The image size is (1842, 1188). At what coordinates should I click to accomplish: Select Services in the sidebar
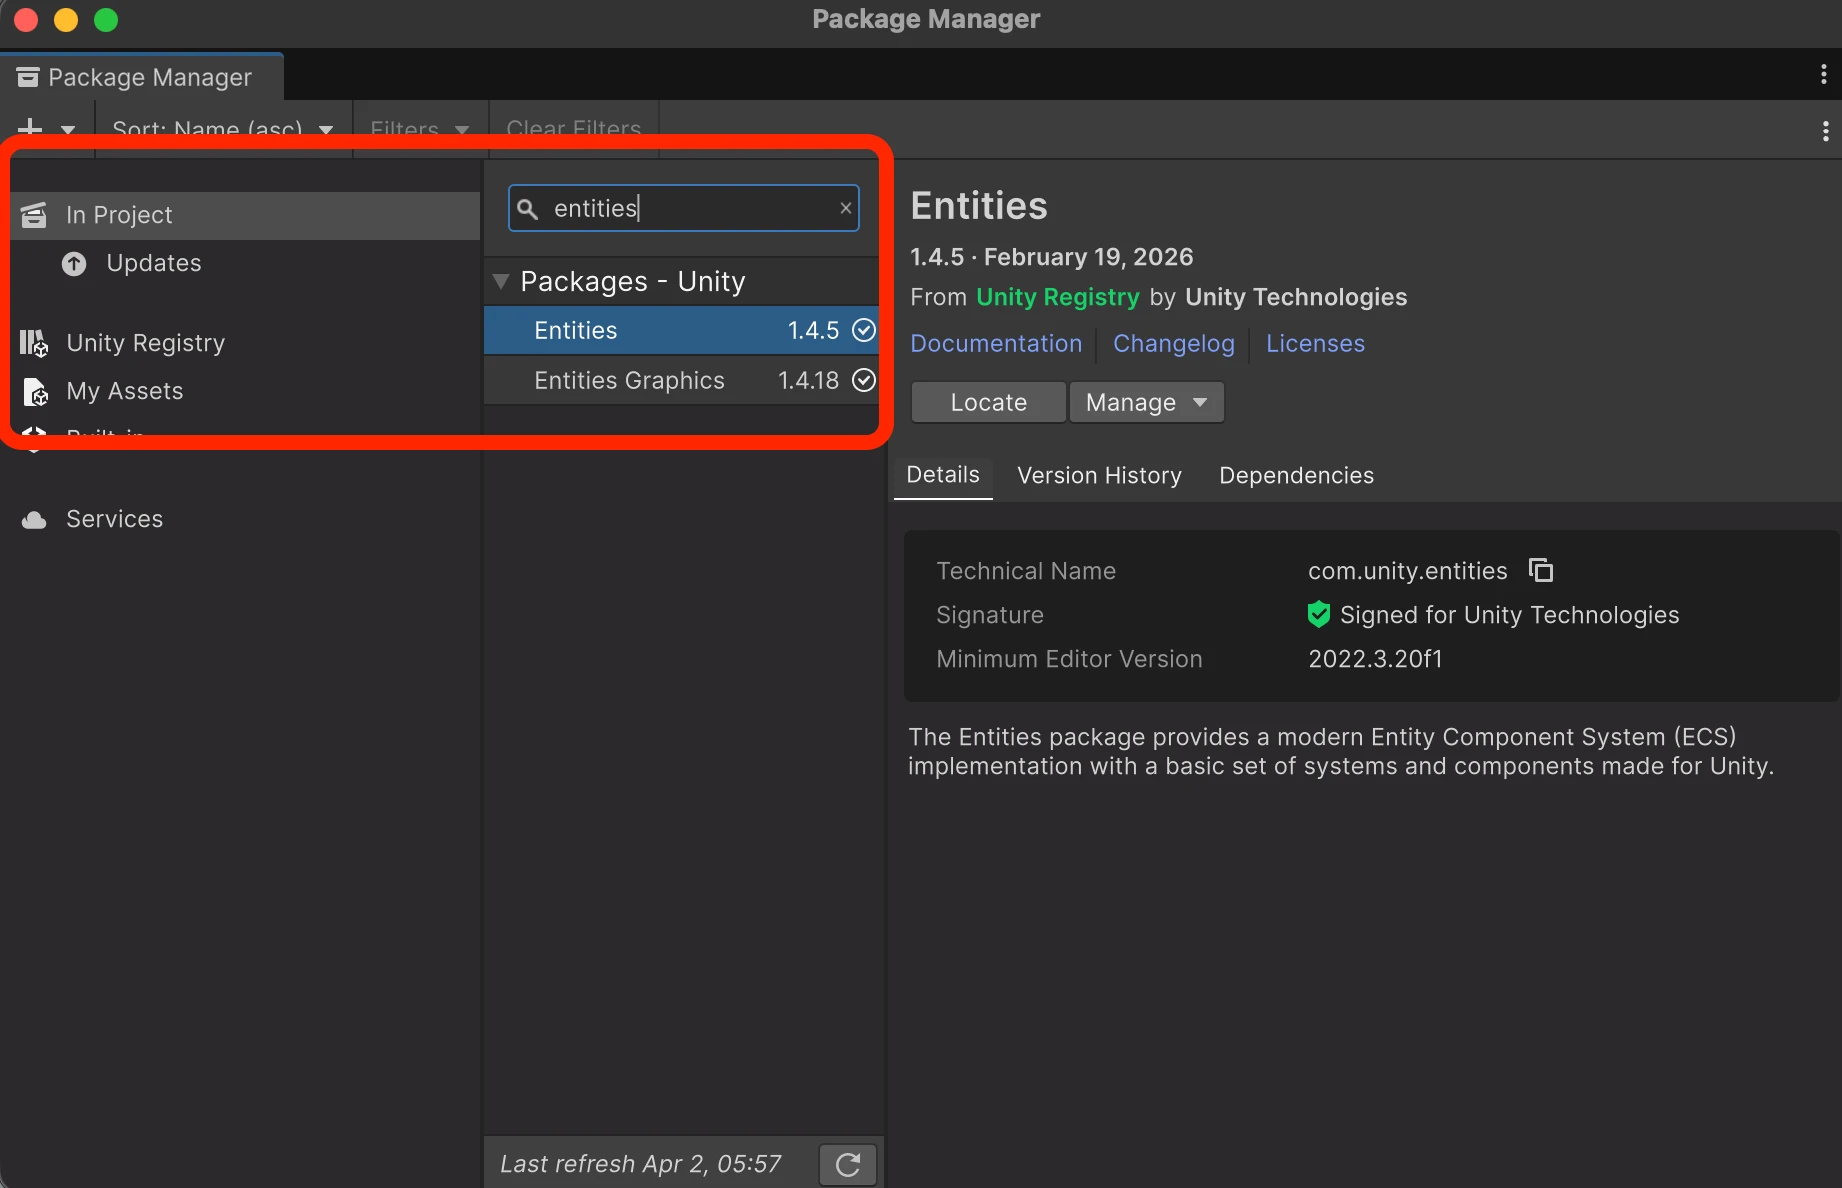[x=241, y=519]
